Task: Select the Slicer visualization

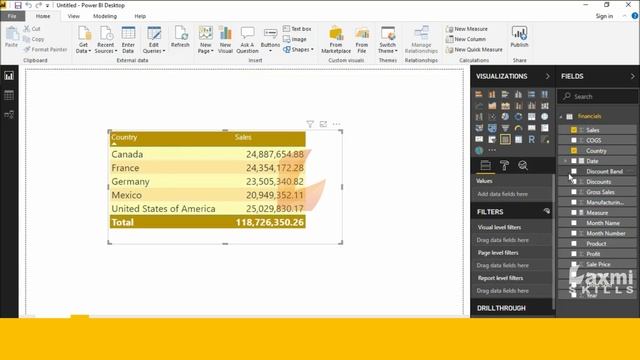Action: [492, 140]
